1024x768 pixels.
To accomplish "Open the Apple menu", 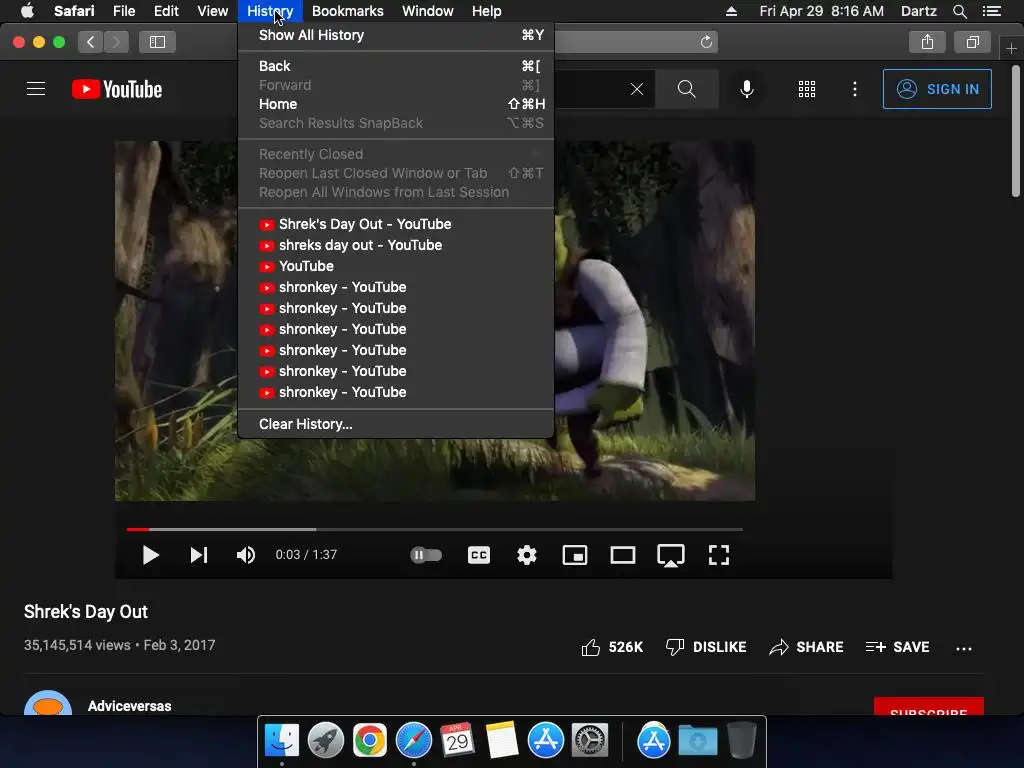I will [27, 11].
